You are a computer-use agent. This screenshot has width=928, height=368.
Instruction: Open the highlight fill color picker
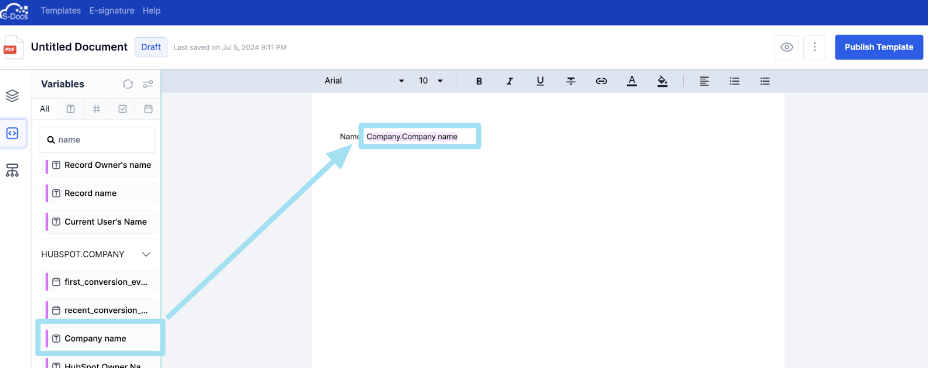pos(662,81)
